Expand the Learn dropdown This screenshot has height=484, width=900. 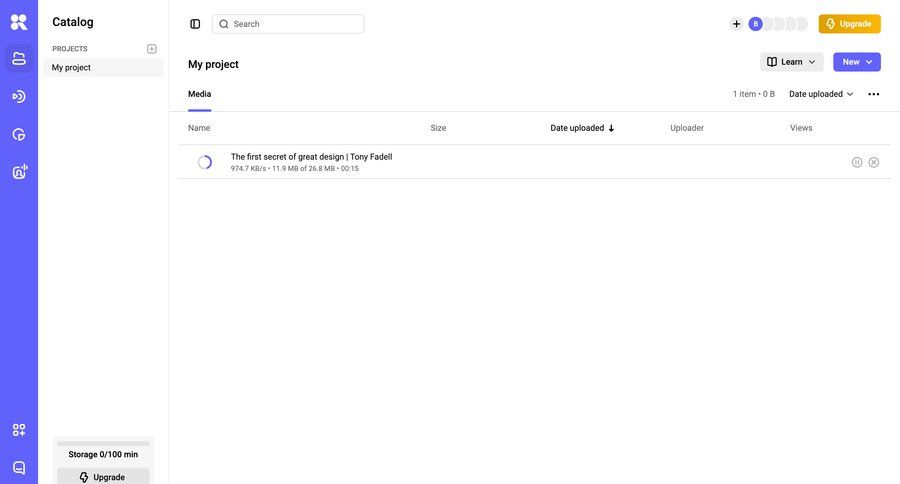791,62
